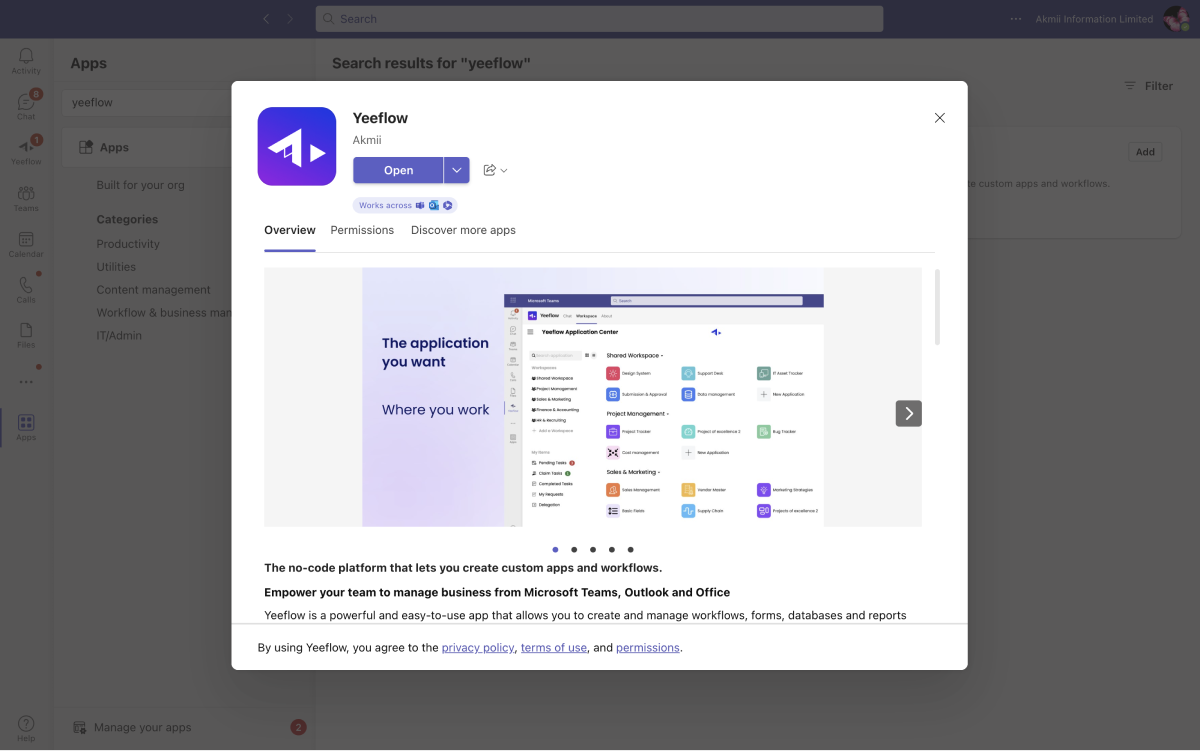Open Calls from the sidebar
Image resolution: width=1200 pixels, height=751 pixels.
[x=25, y=287]
